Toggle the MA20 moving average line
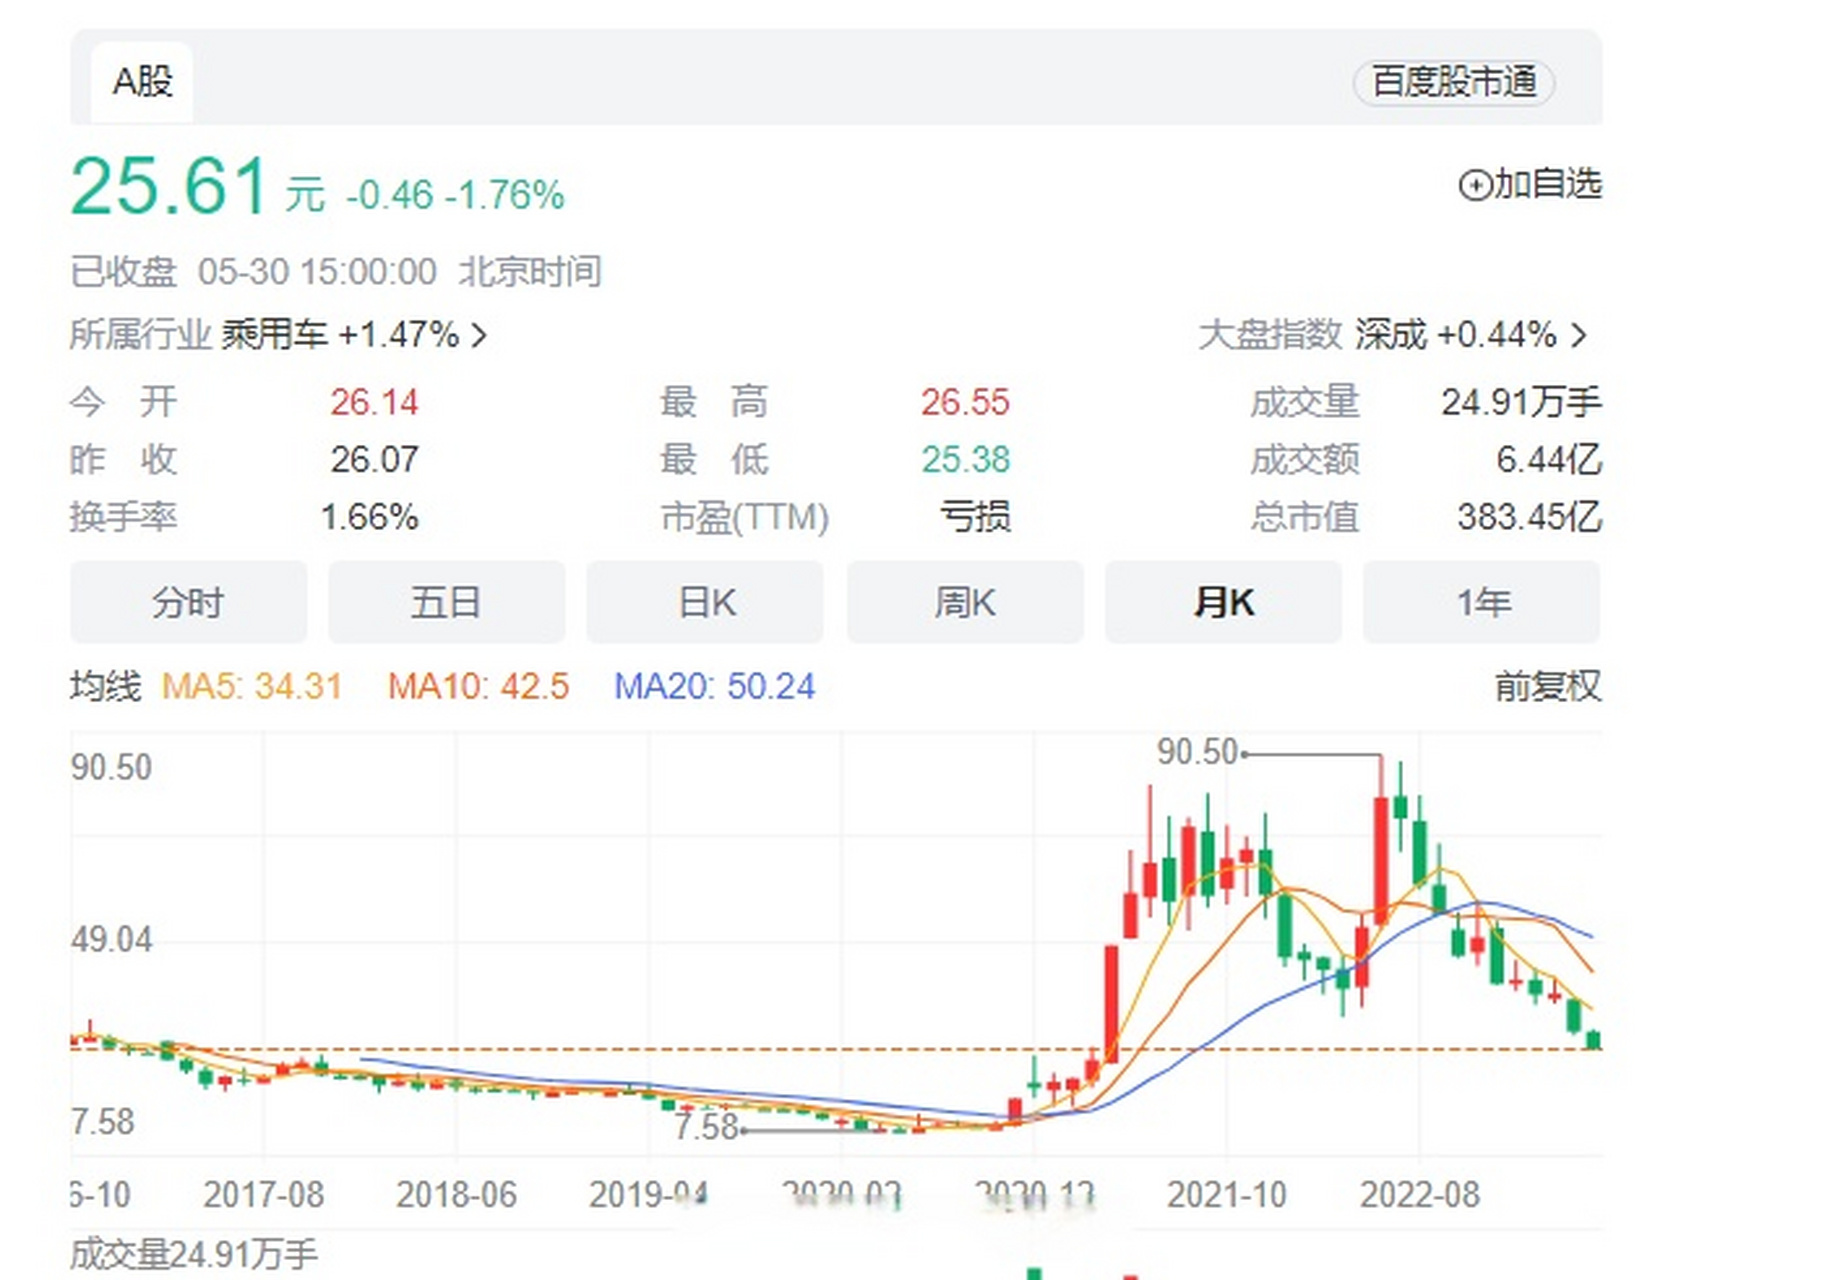Screen dimensions: 1827x1280 tap(713, 688)
